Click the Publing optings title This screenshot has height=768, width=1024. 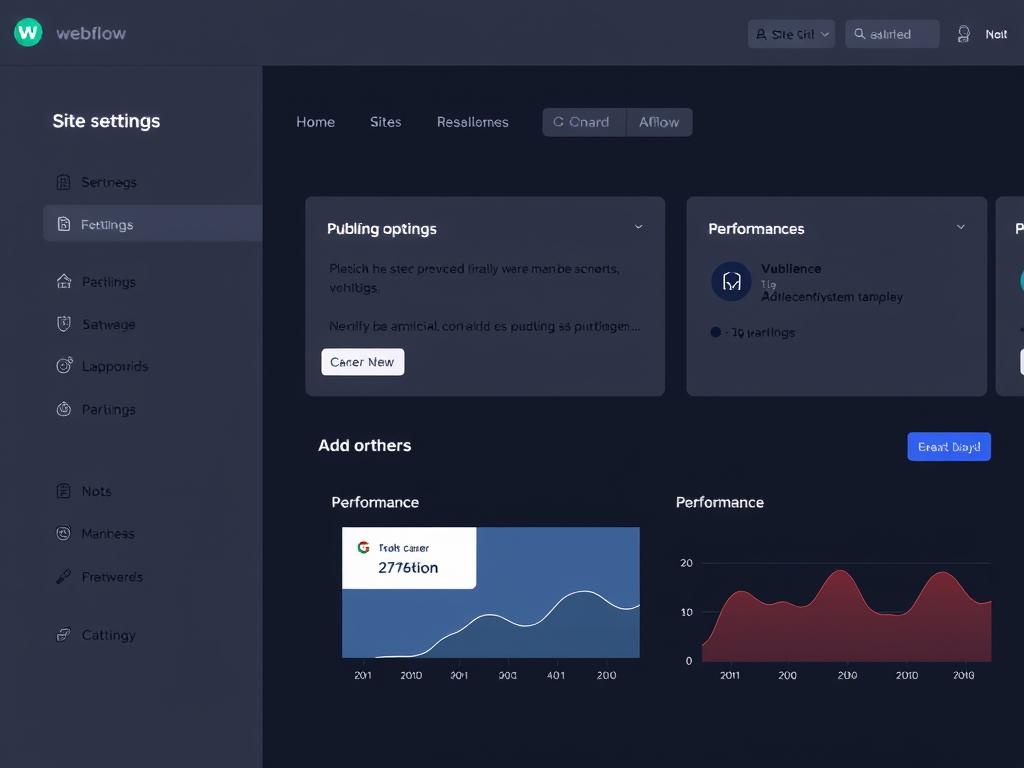click(x=381, y=229)
